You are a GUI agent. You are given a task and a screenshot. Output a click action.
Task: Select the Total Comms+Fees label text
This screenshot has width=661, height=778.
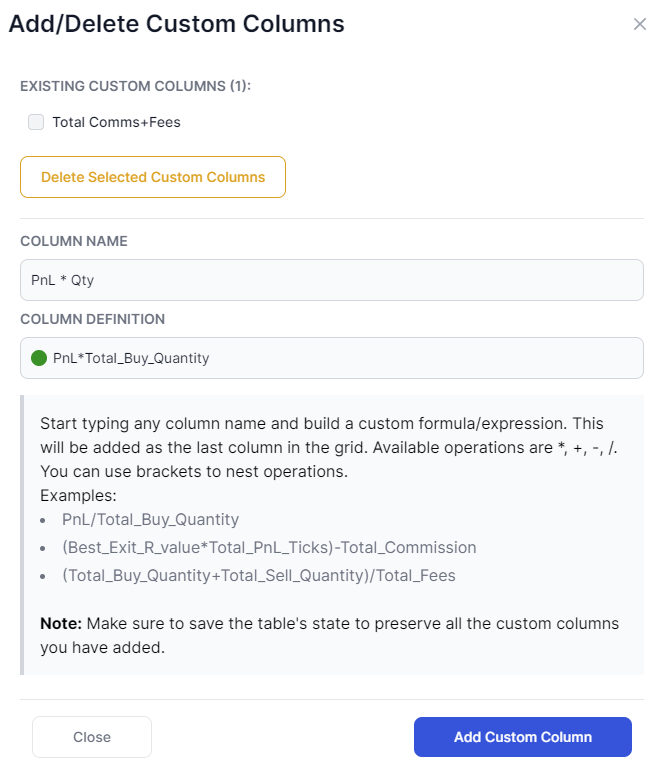(x=117, y=122)
